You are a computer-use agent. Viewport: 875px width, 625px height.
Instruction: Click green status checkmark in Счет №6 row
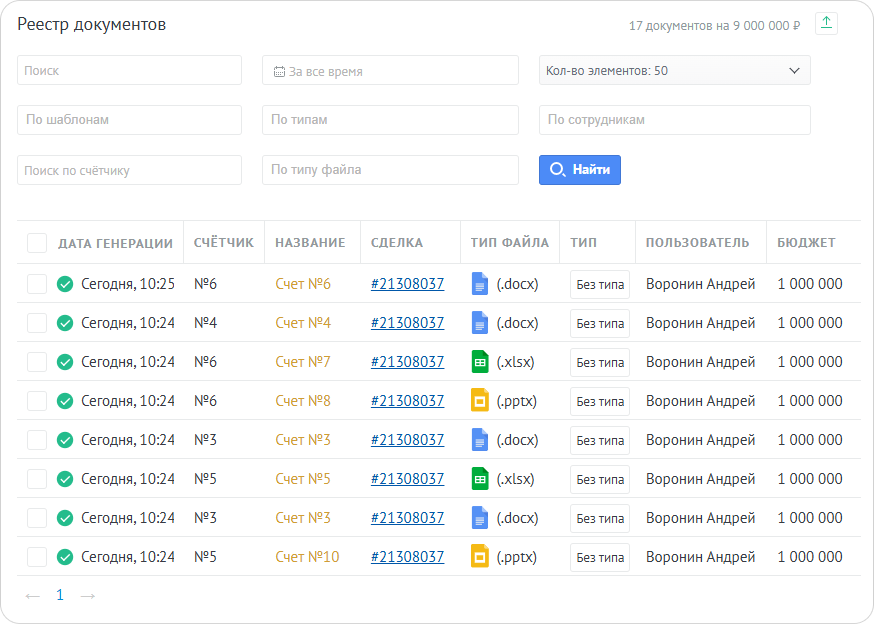(65, 284)
